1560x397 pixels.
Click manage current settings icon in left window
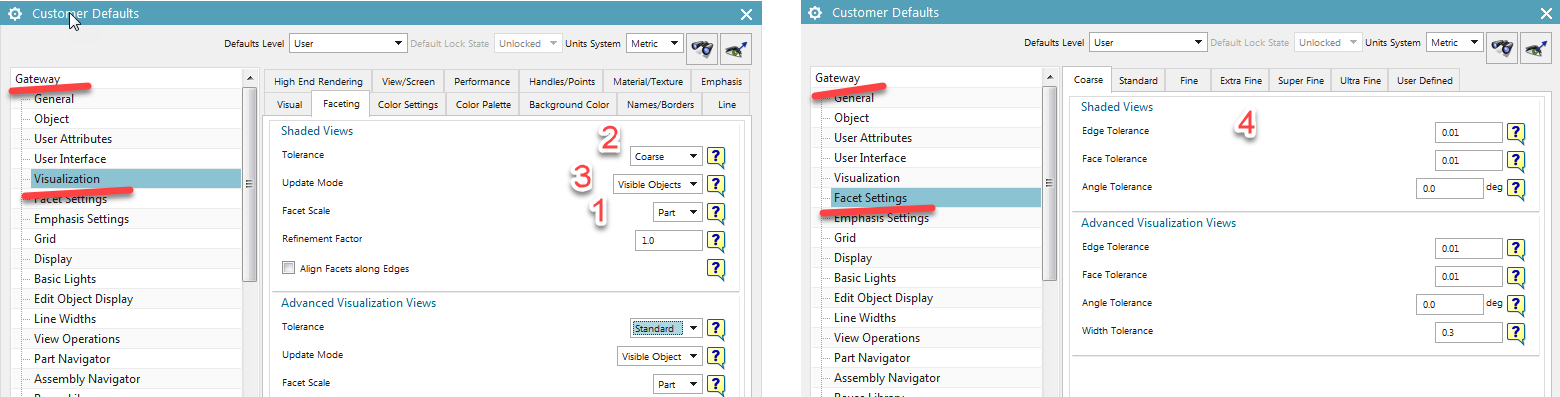[737, 47]
